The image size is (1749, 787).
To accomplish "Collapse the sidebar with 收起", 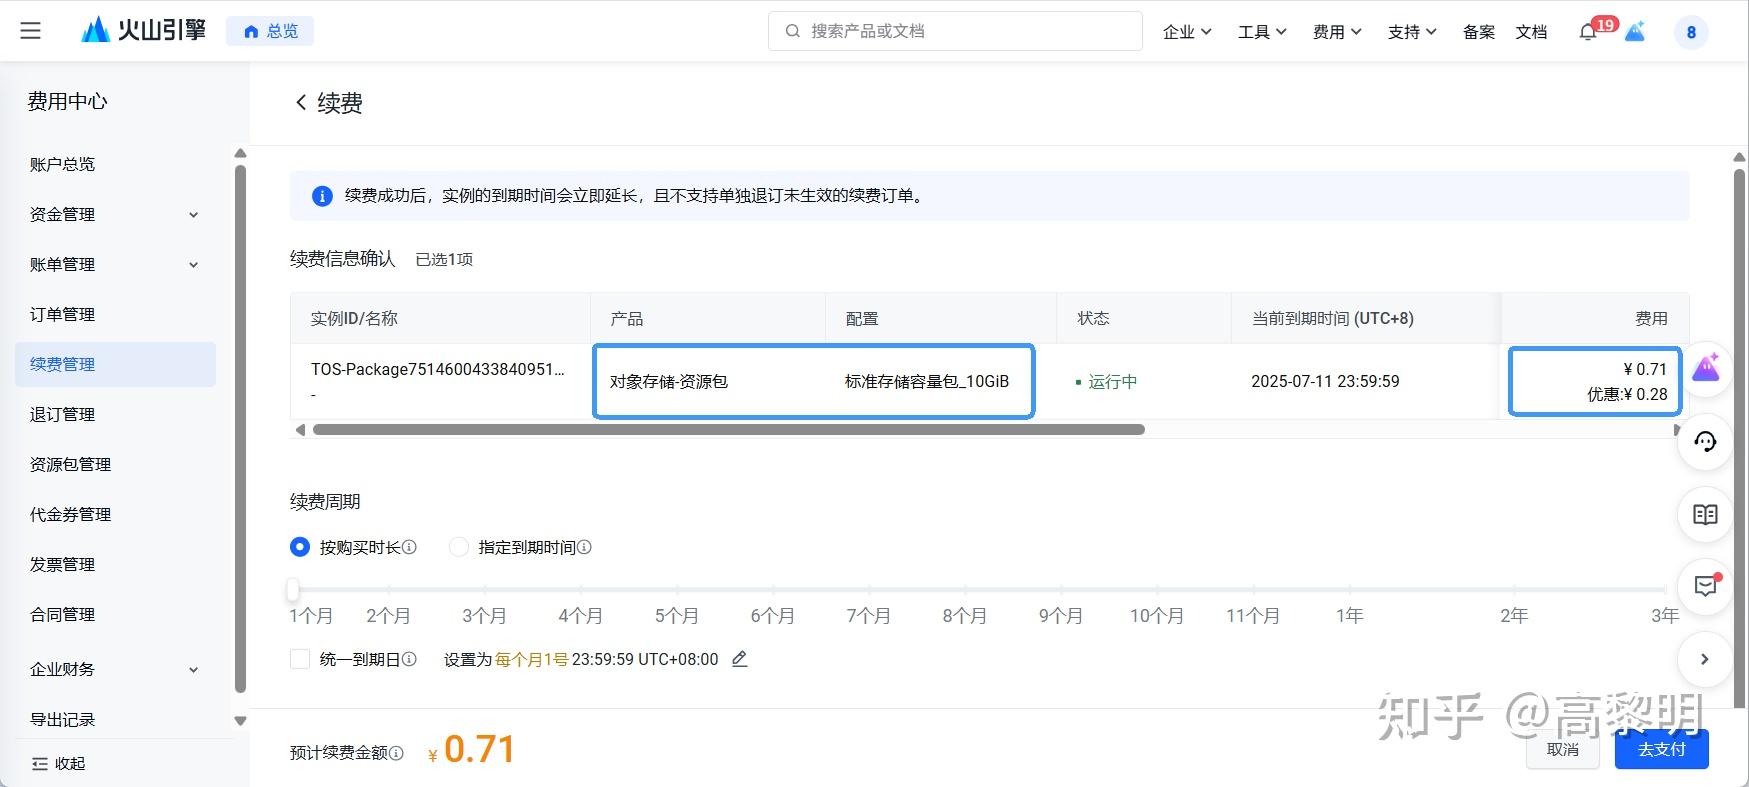I will (58, 763).
